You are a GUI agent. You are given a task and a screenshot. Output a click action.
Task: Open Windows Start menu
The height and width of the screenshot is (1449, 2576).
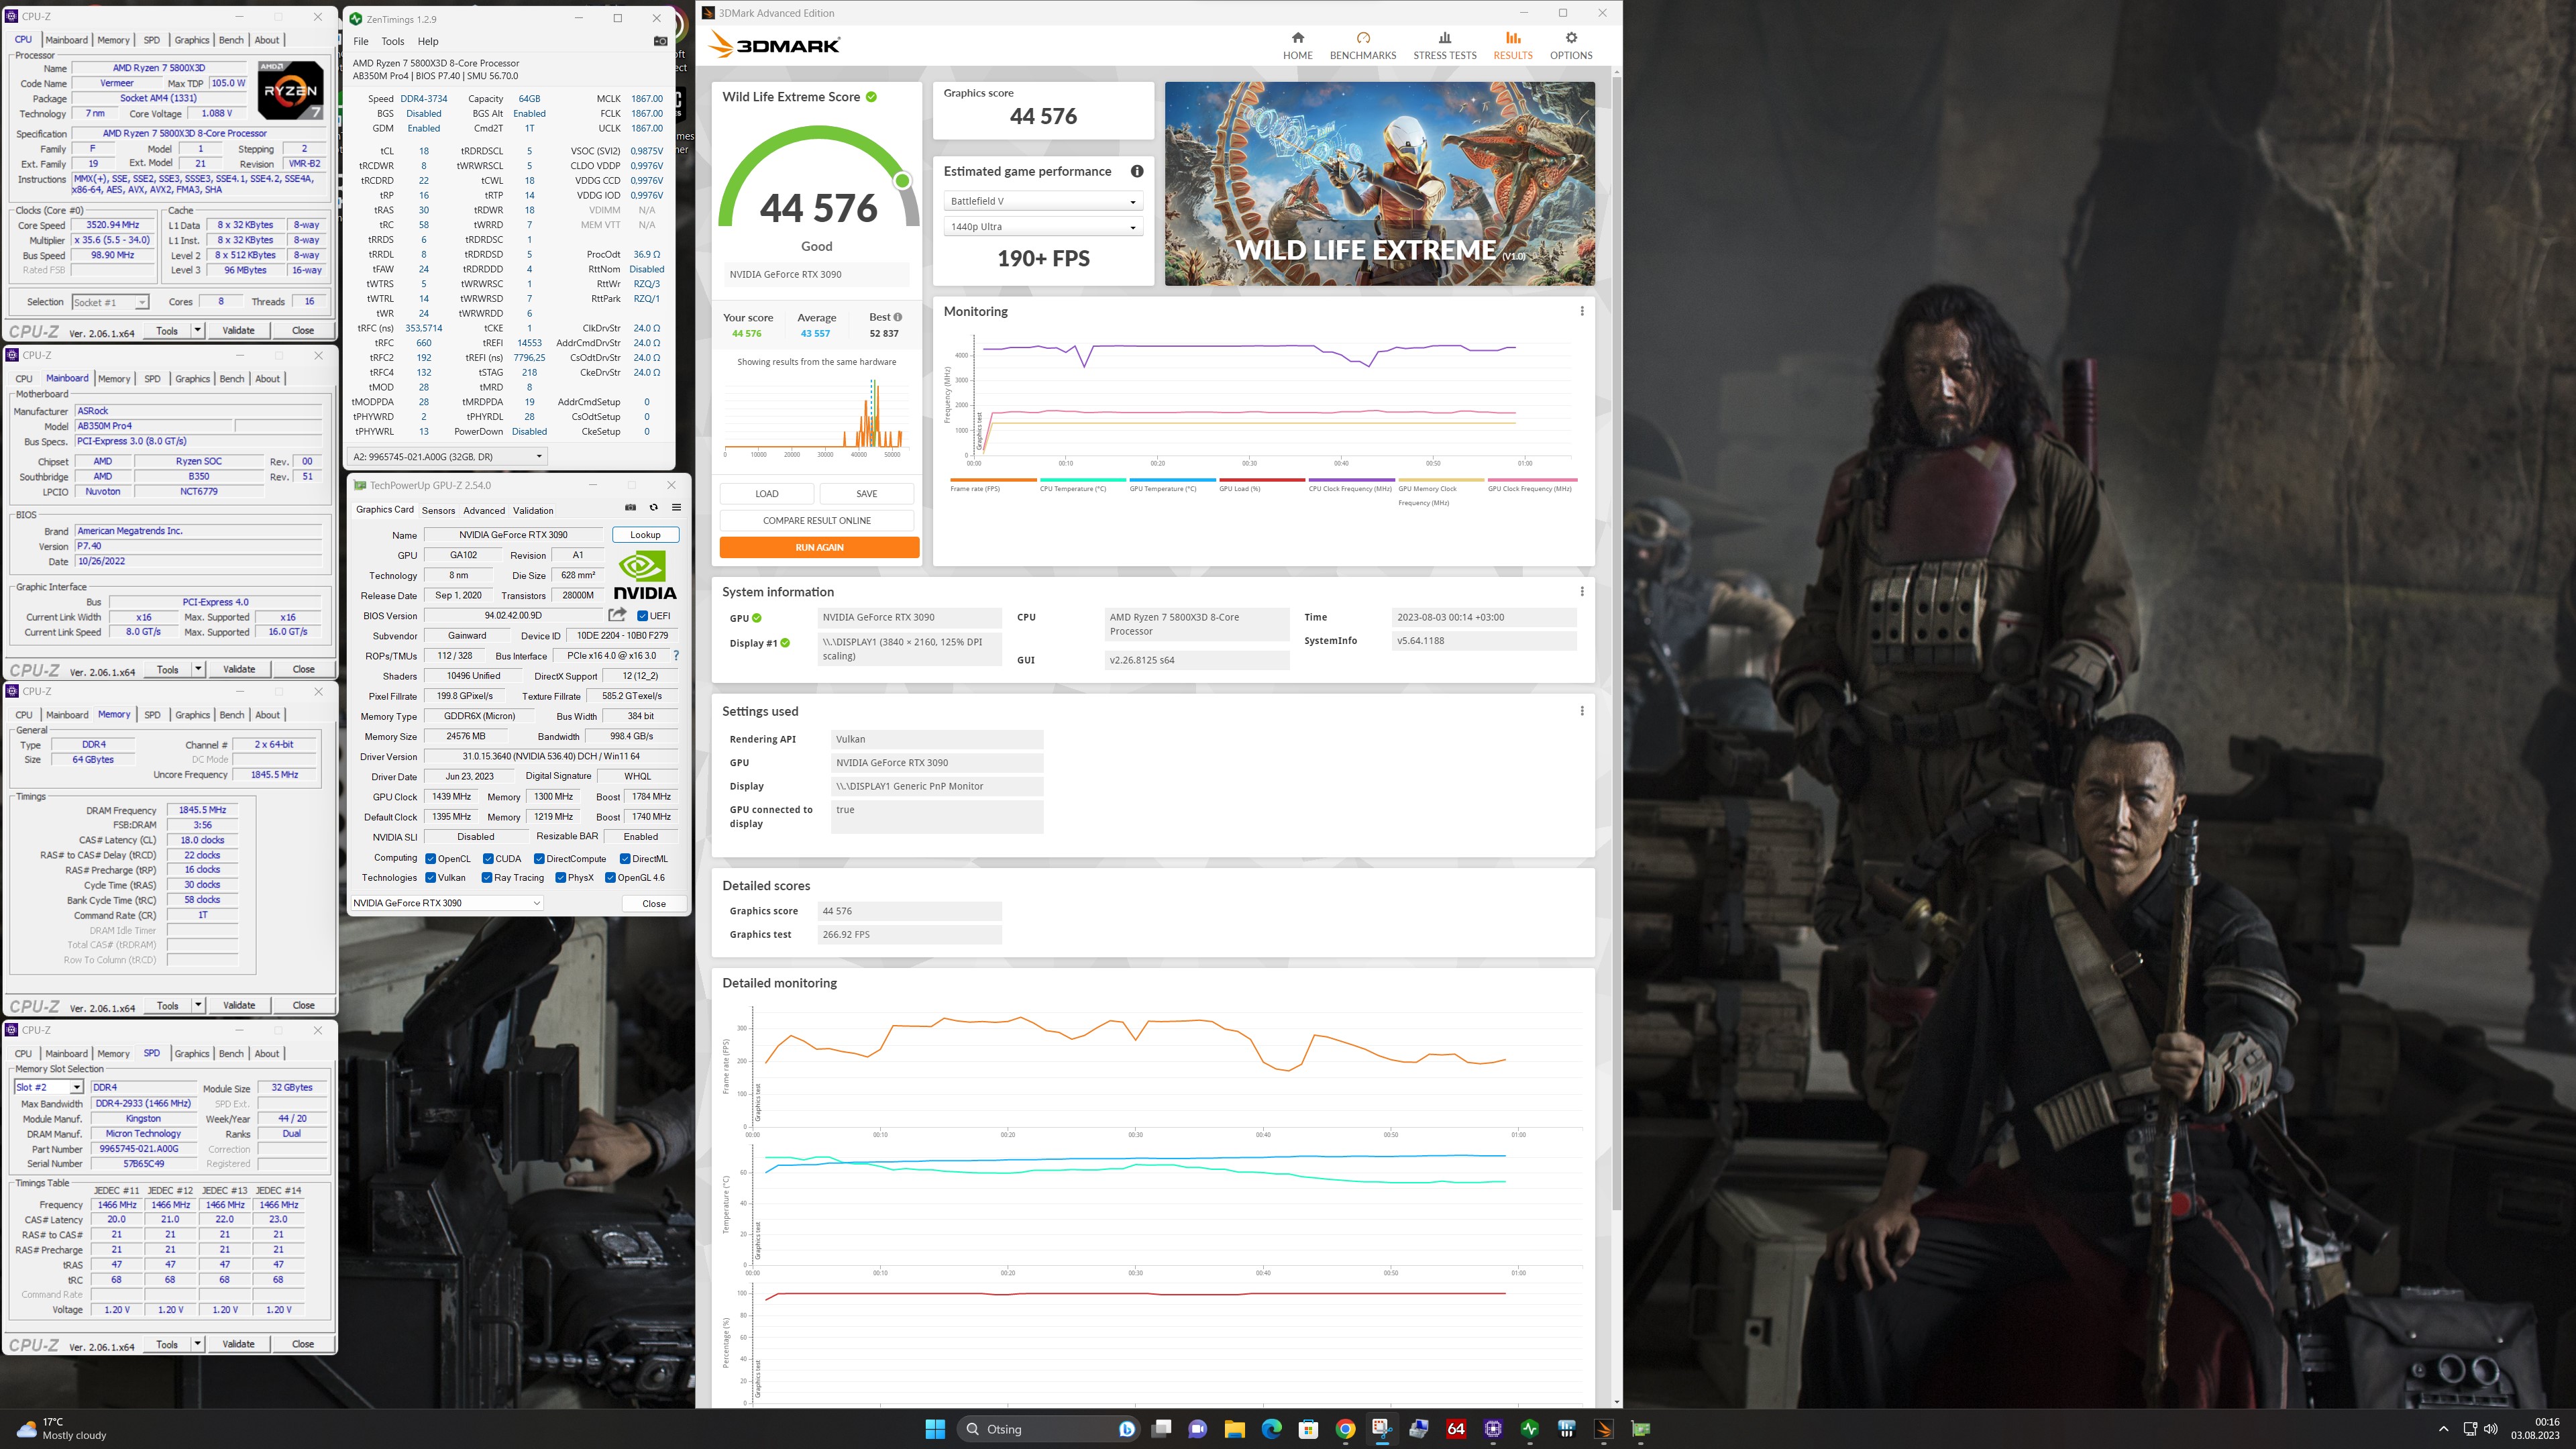(934, 1429)
